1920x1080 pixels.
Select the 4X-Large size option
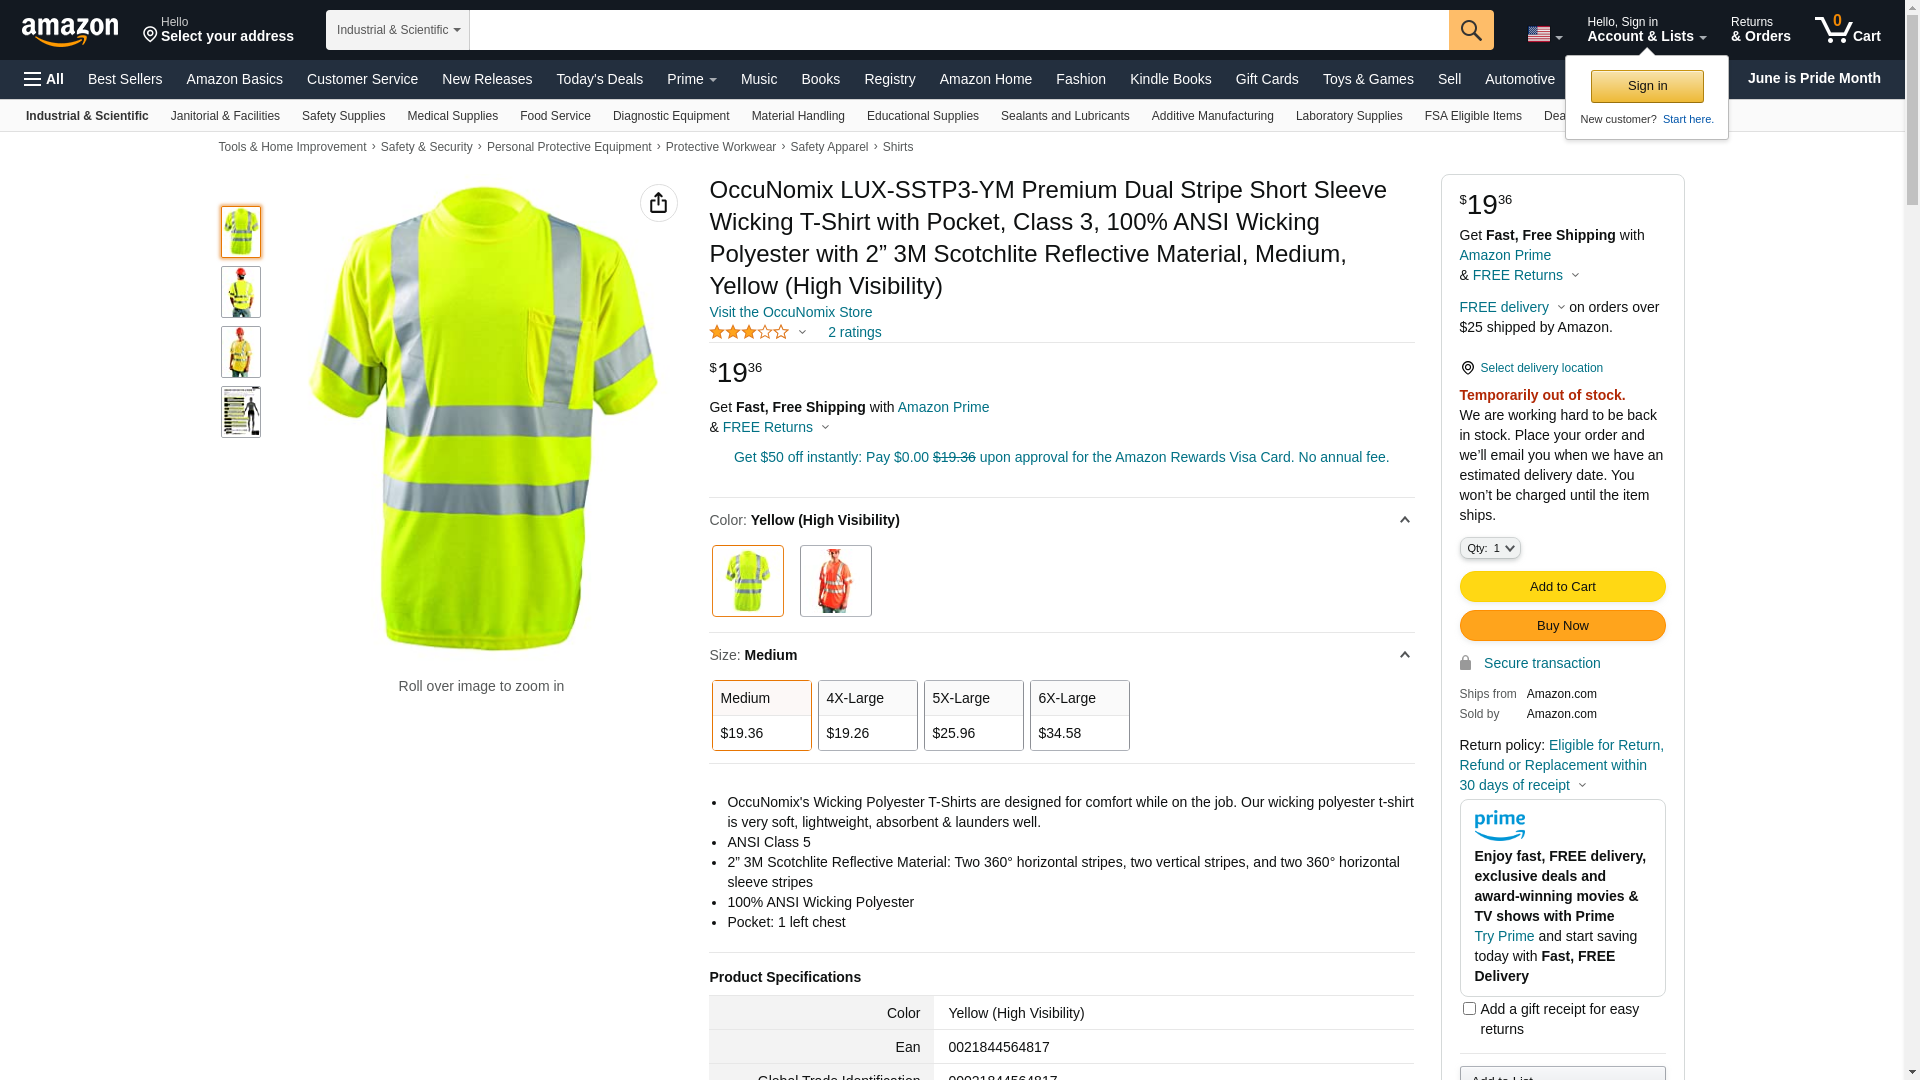[867, 715]
